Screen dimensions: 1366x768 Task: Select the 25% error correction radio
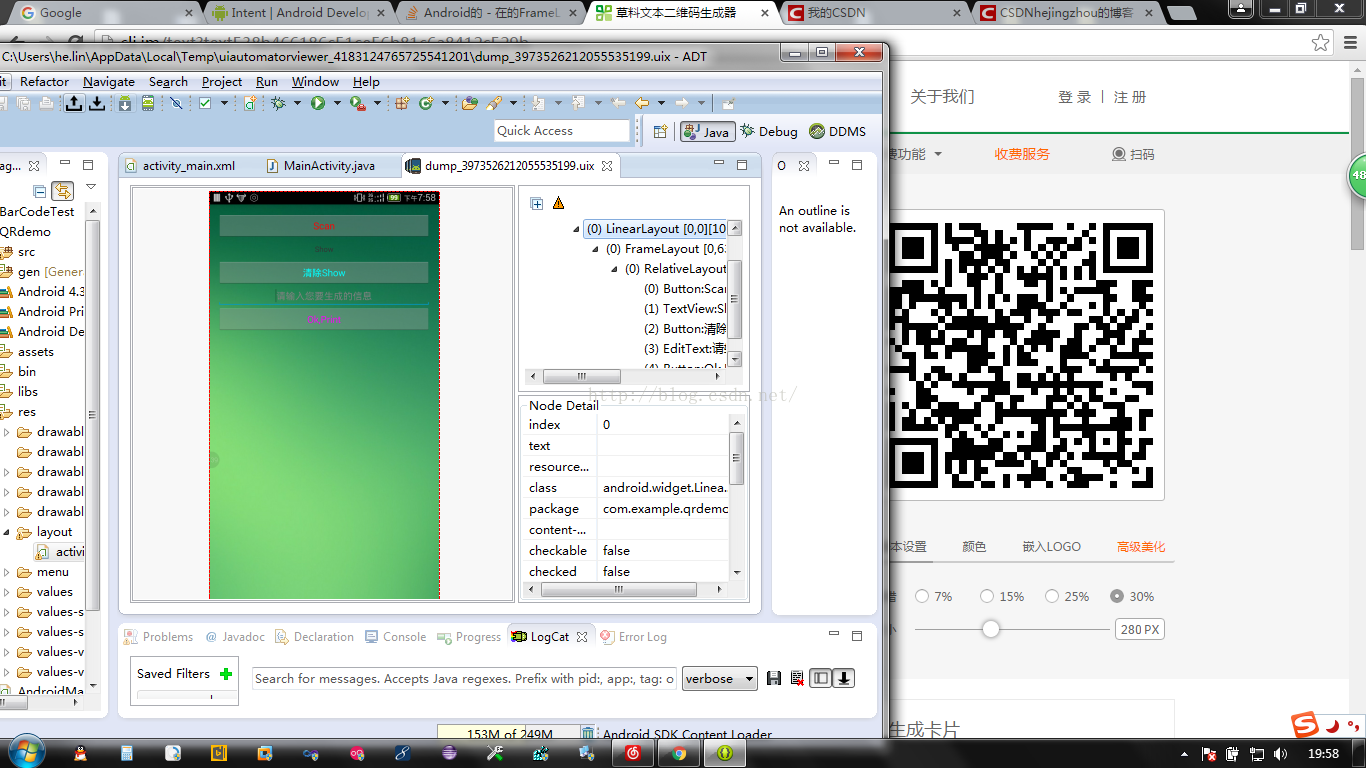tap(1052, 596)
